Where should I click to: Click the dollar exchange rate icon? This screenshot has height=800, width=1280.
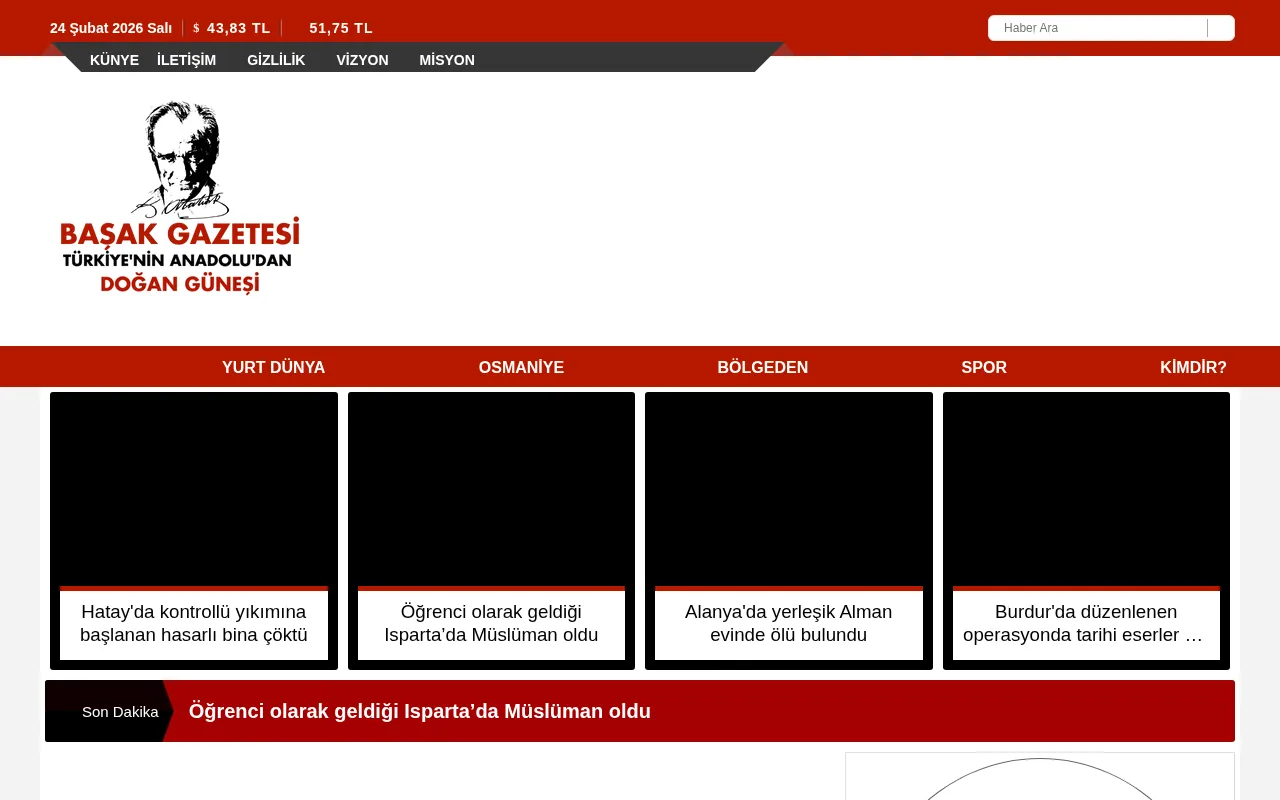[196, 28]
